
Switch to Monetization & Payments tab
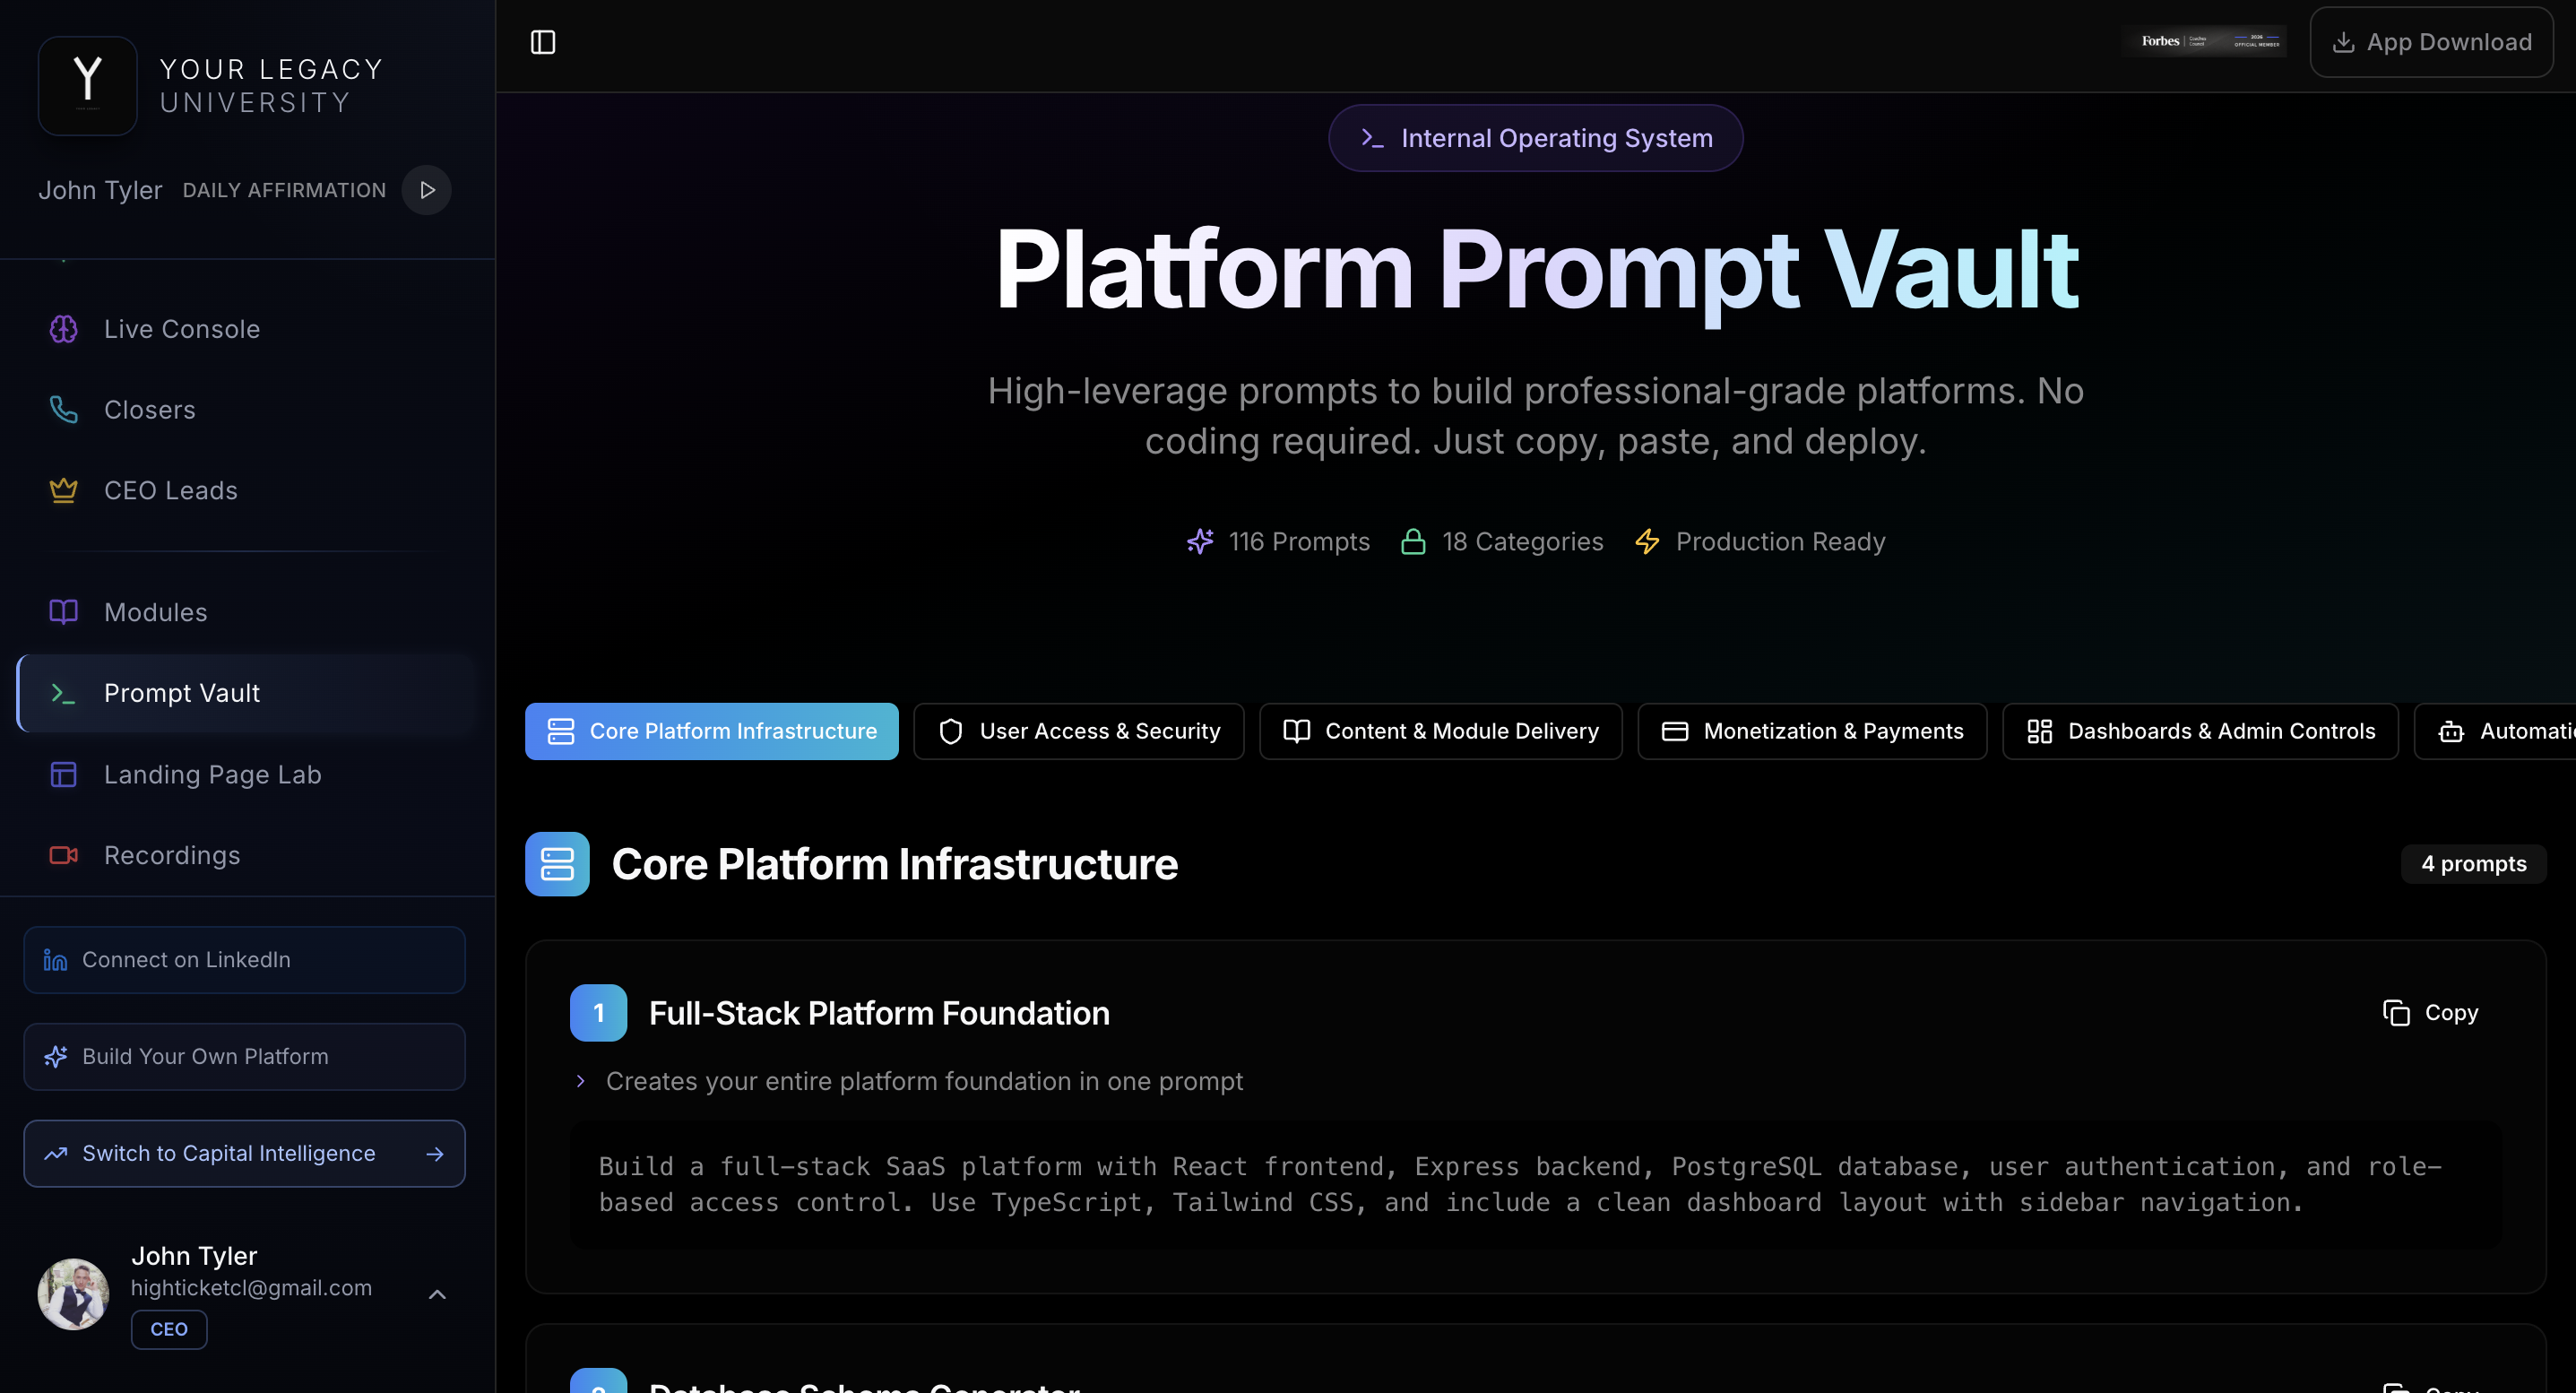[1811, 731]
